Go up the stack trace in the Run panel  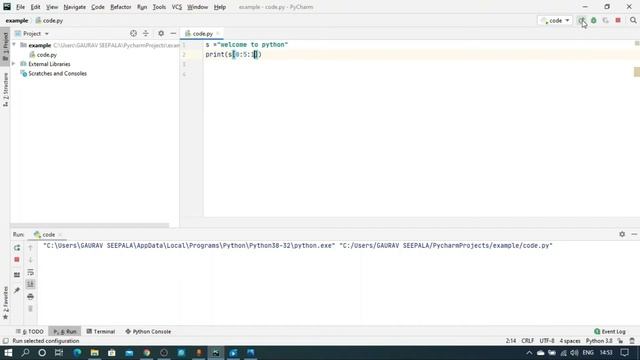point(30,248)
